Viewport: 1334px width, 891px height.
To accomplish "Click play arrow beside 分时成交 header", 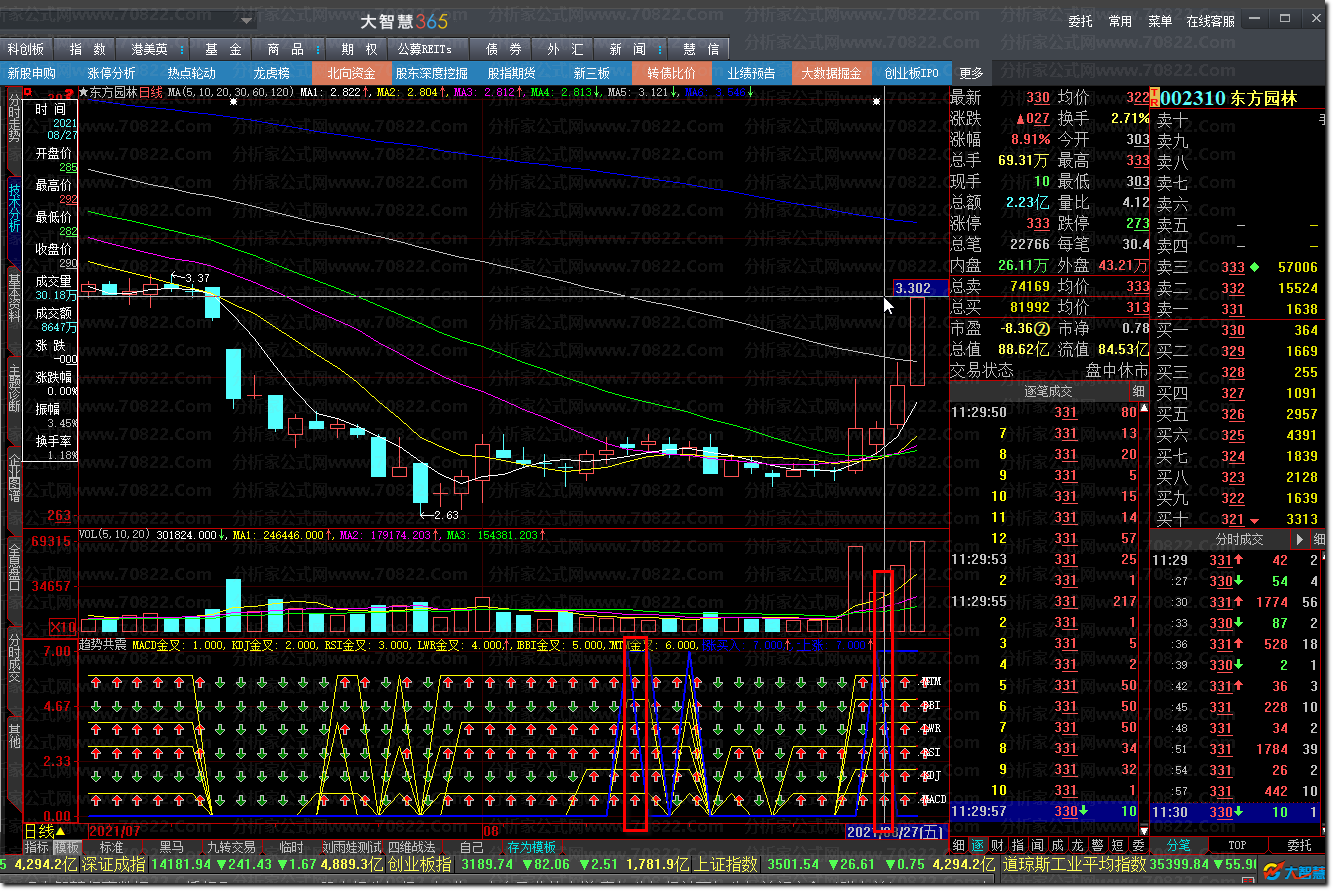I will pyautogui.click(x=1299, y=539).
